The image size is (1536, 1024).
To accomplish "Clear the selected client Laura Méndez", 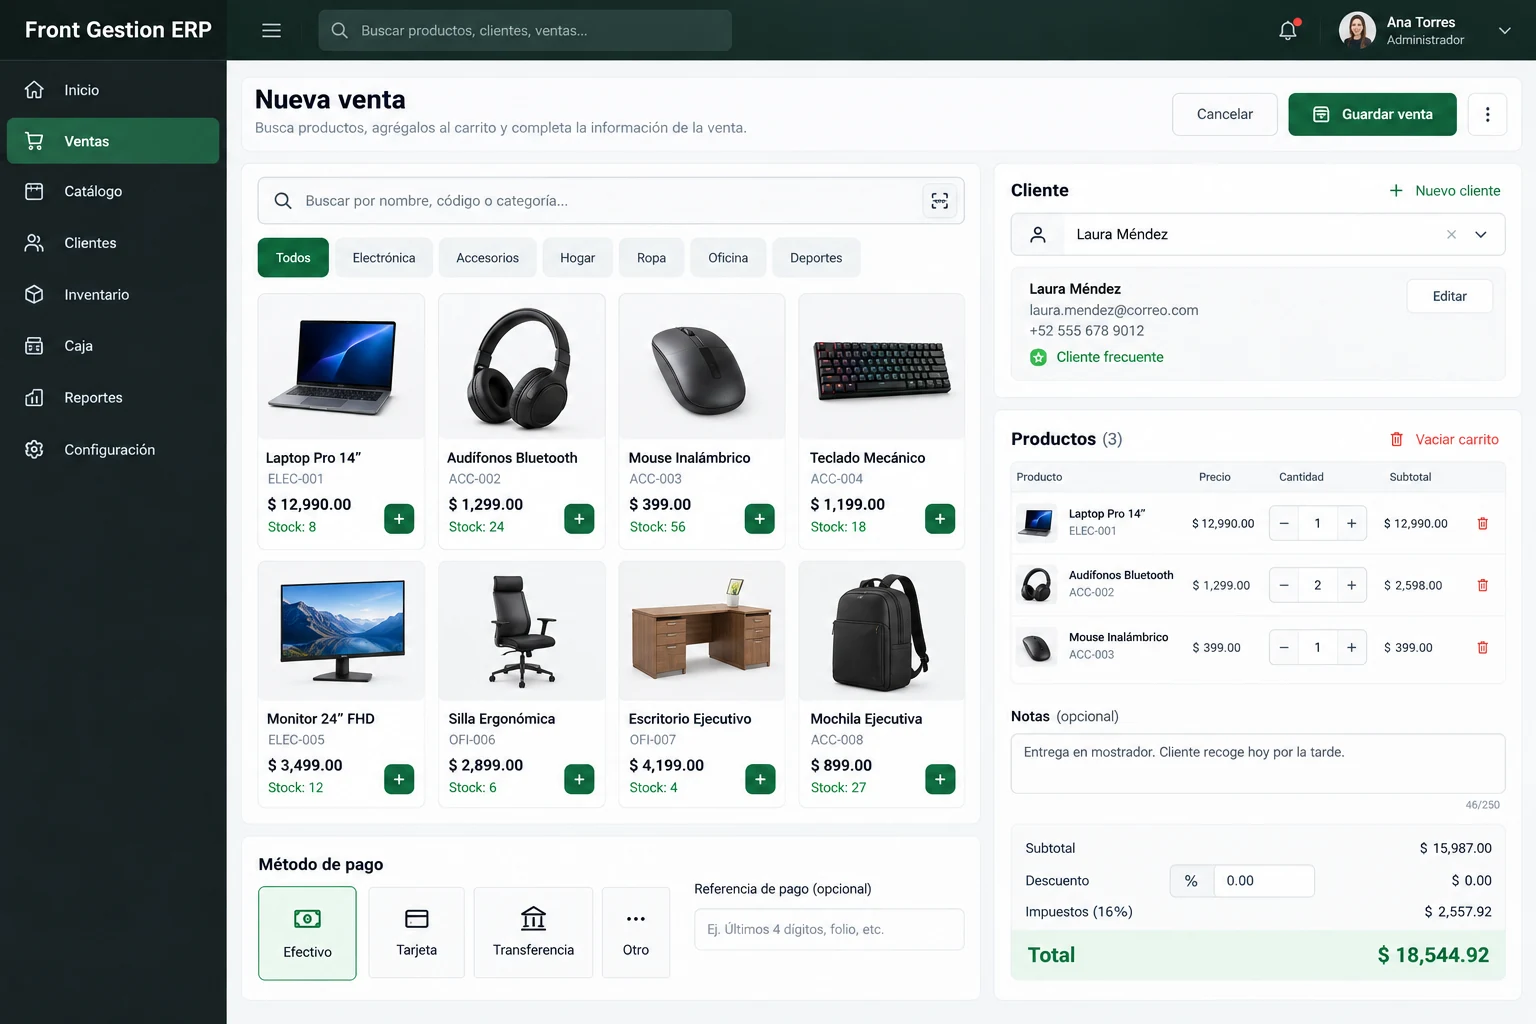I will click(1451, 234).
